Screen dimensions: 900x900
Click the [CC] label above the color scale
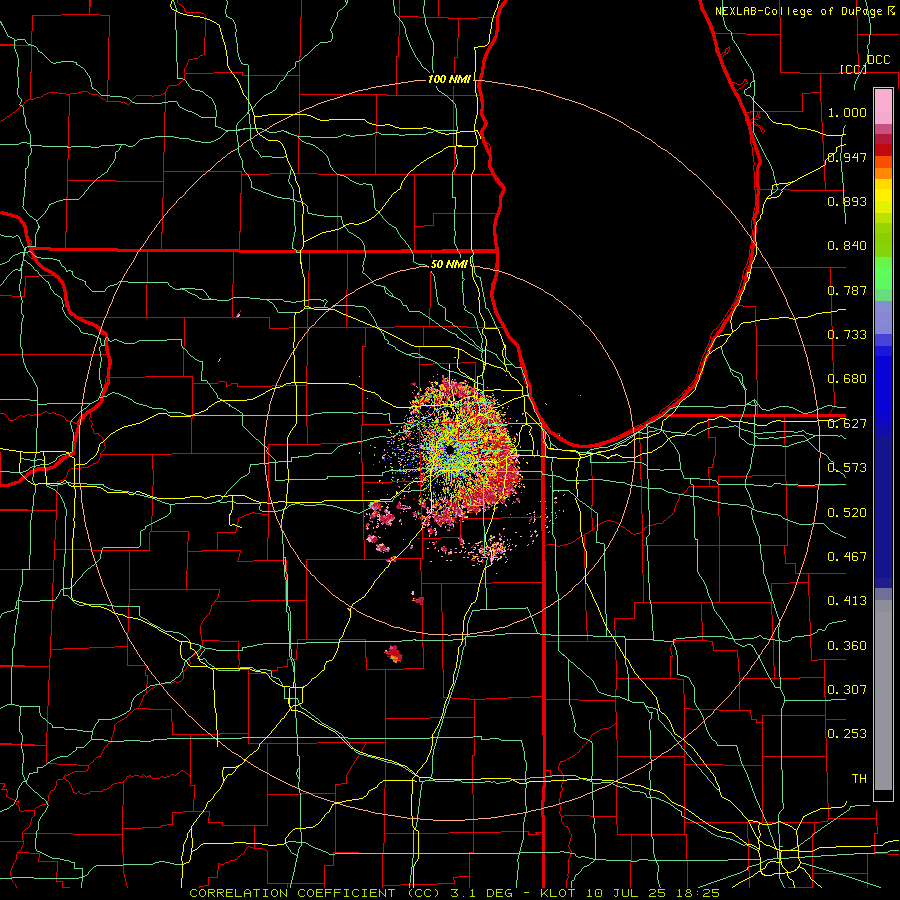pos(853,69)
